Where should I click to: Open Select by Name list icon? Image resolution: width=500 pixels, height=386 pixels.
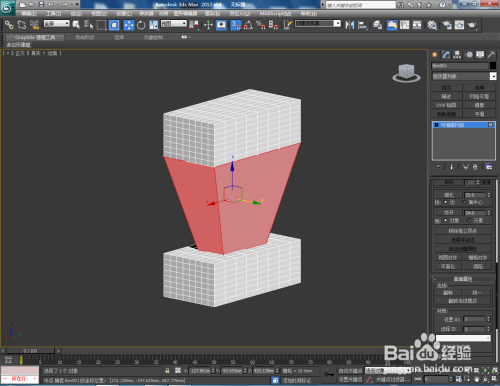pos(88,25)
